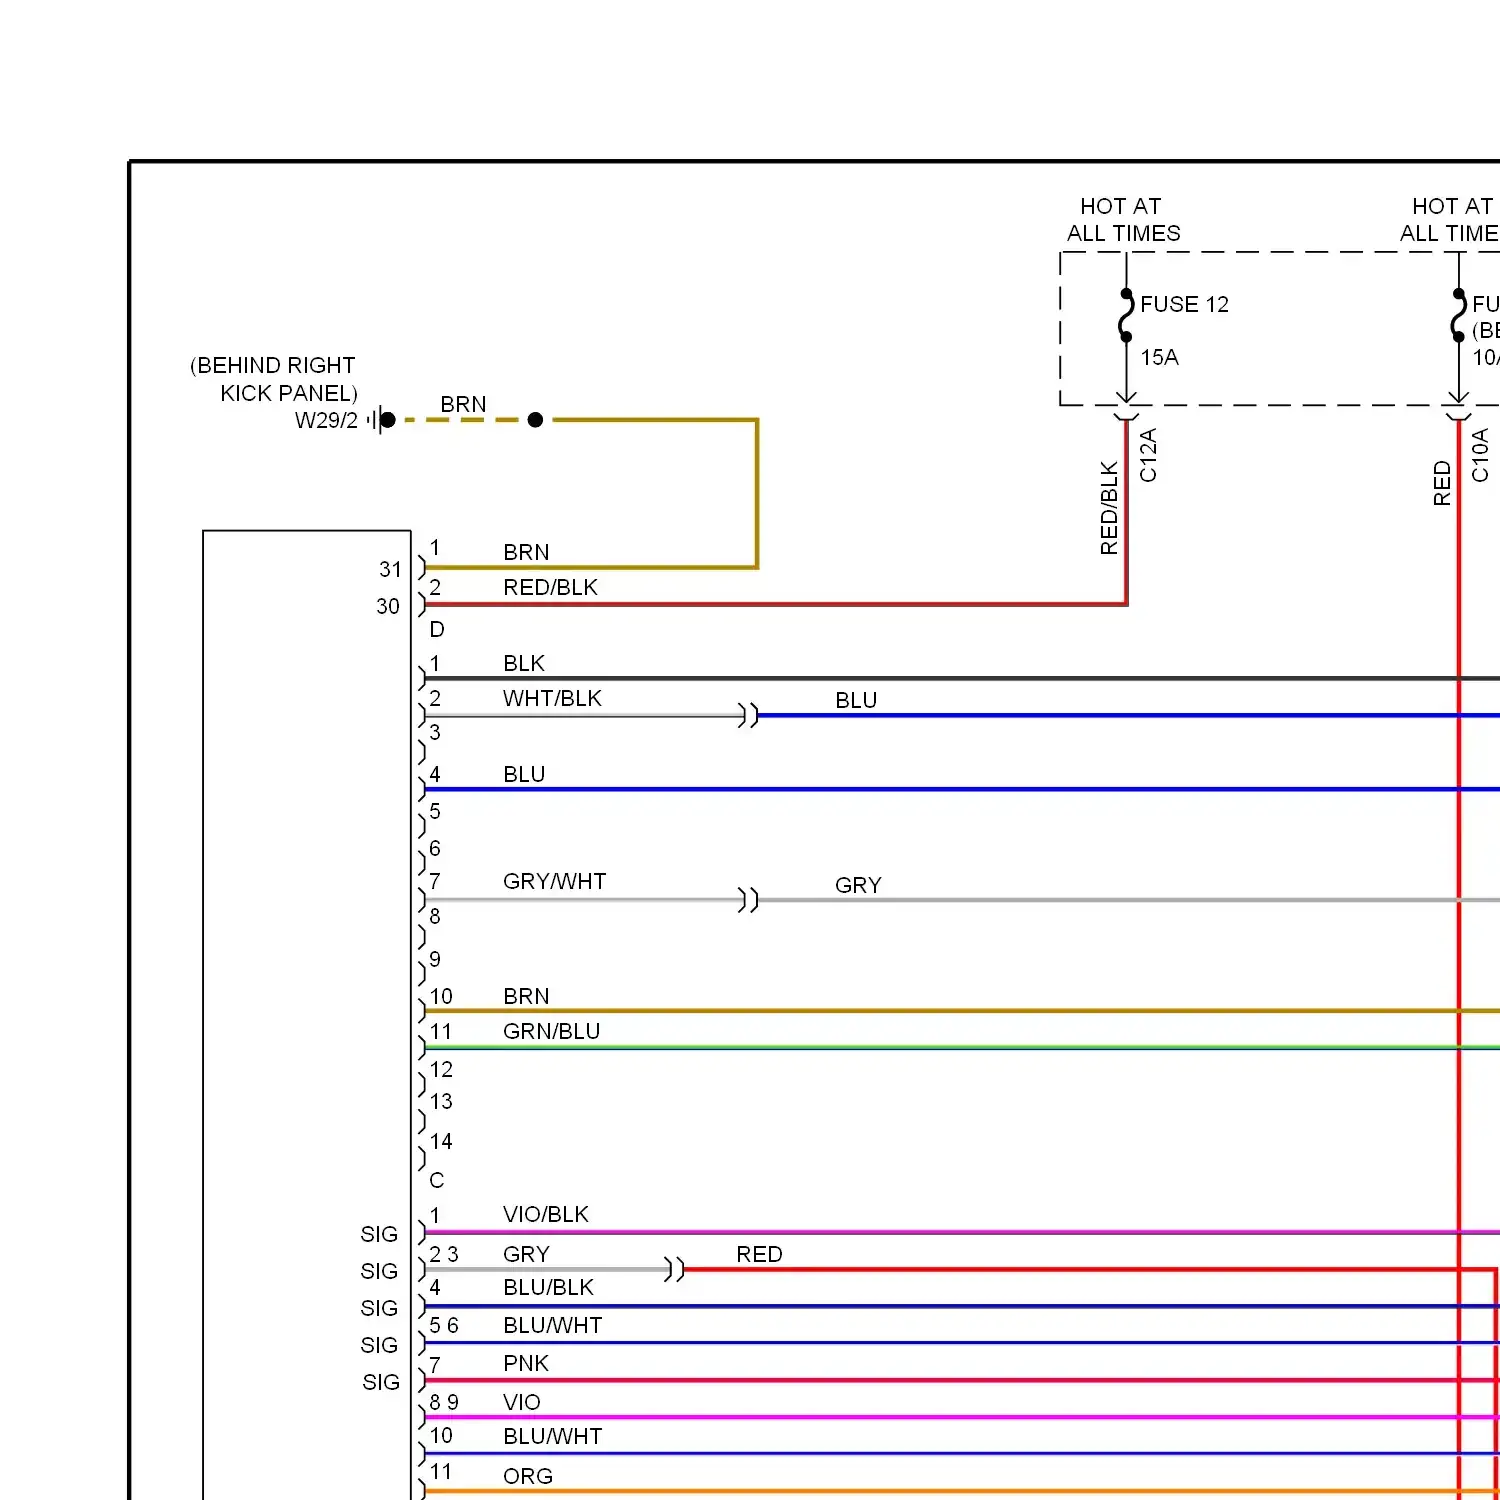Click the C12A connector label
The width and height of the screenshot is (1500, 1500).
pos(1148,455)
